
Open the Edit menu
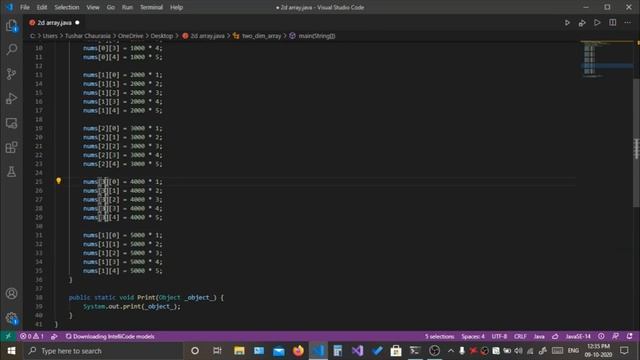click(x=42, y=7)
